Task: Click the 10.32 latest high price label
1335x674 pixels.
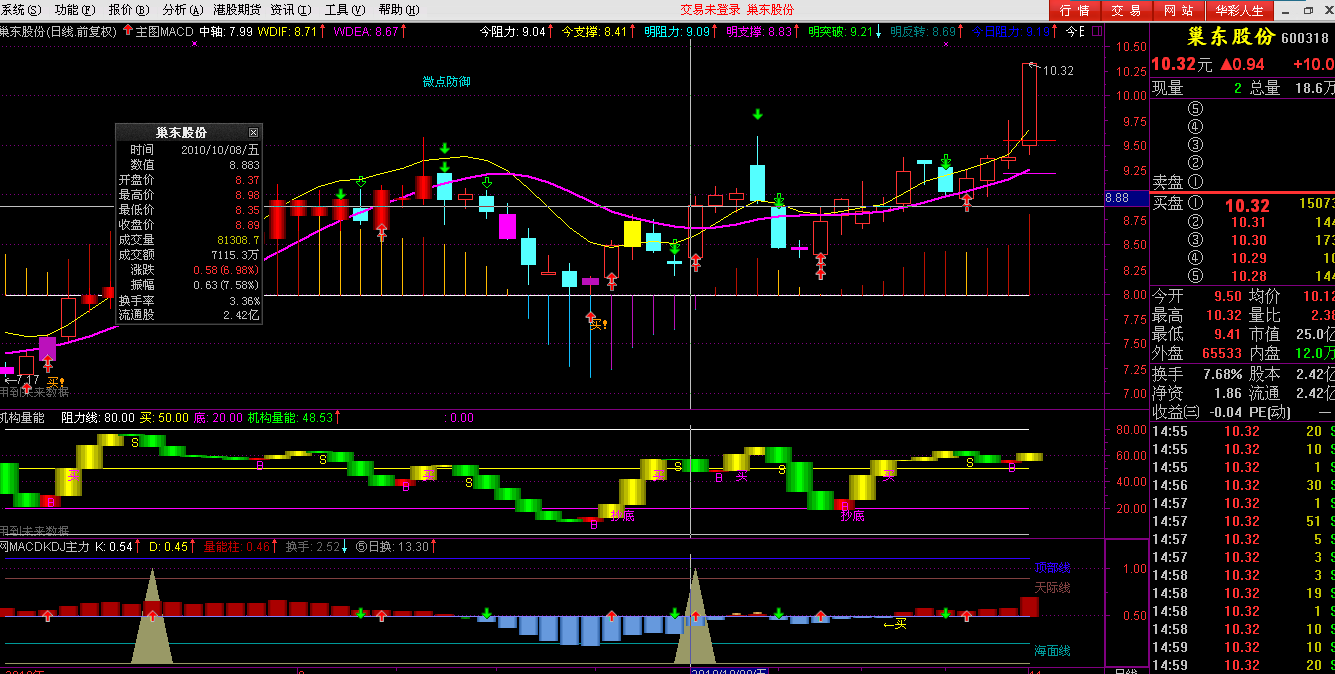Action: click(1057, 71)
